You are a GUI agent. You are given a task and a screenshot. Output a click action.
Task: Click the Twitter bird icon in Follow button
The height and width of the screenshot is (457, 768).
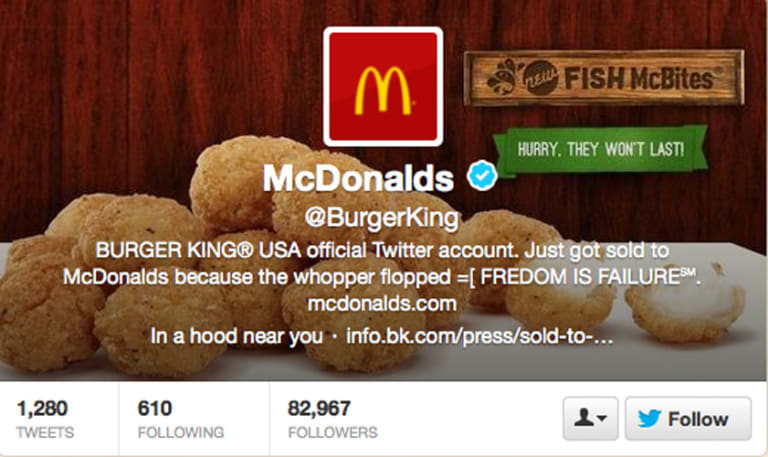coord(649,419)
